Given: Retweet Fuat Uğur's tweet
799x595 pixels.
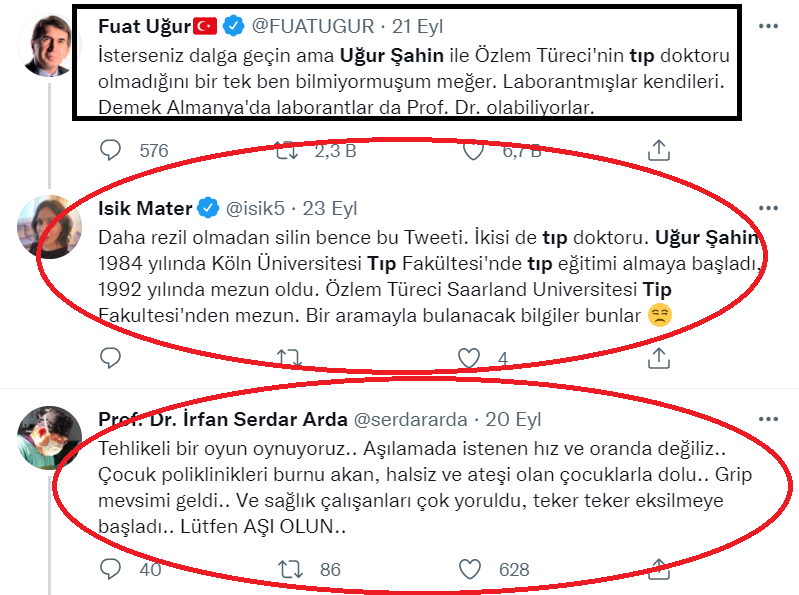Looking at the screenshot, I should pyautogui.click(x=286, y=151).
